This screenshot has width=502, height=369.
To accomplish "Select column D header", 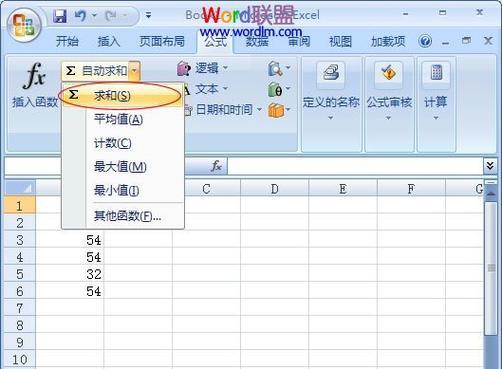I will click(x=274, y=189).
